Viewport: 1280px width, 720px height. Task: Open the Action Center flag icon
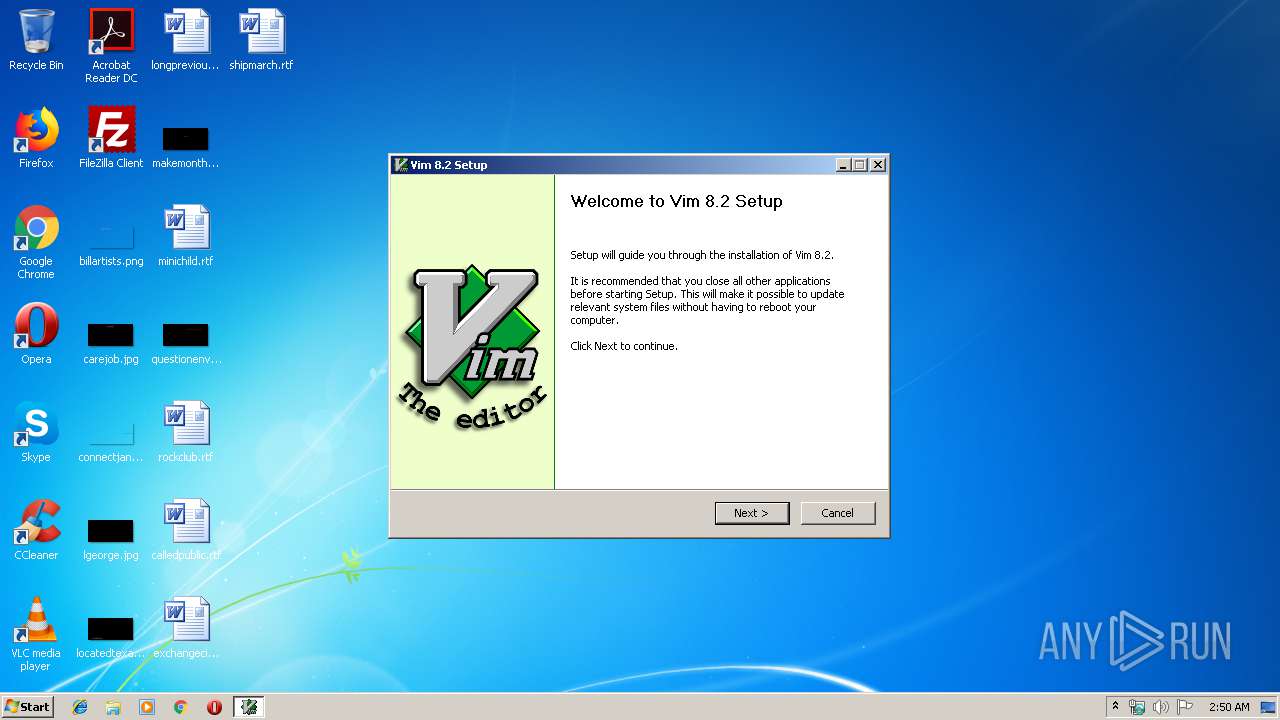point(1185,707)
